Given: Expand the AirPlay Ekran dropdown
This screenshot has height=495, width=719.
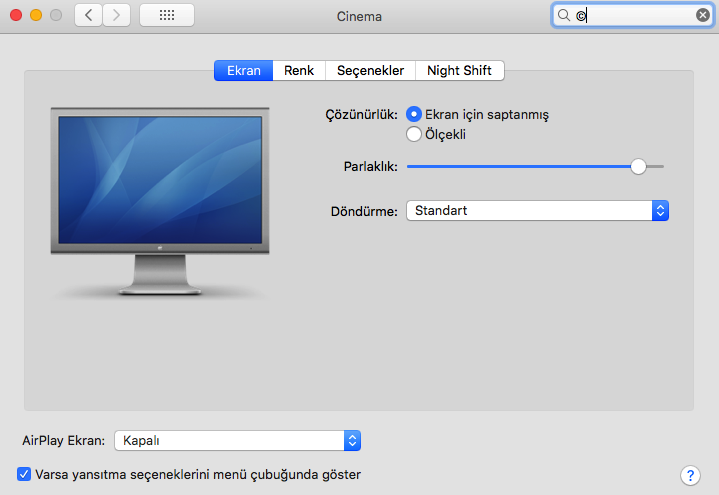Looking at the screenshot, I should (x=237, y=440).
